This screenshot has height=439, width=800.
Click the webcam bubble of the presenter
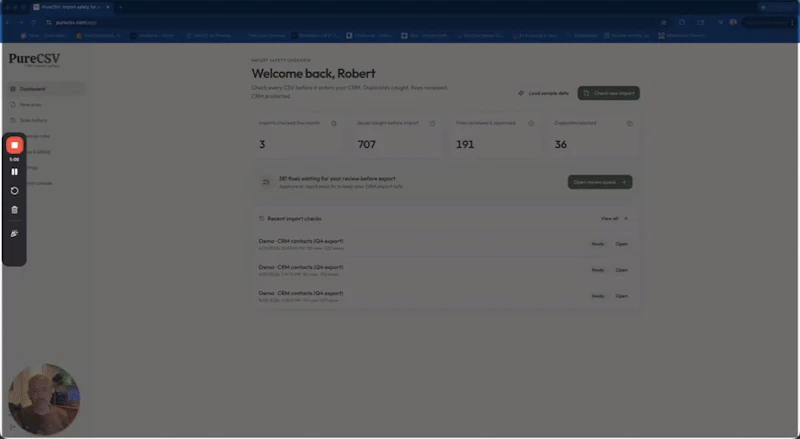coord(44,399)
